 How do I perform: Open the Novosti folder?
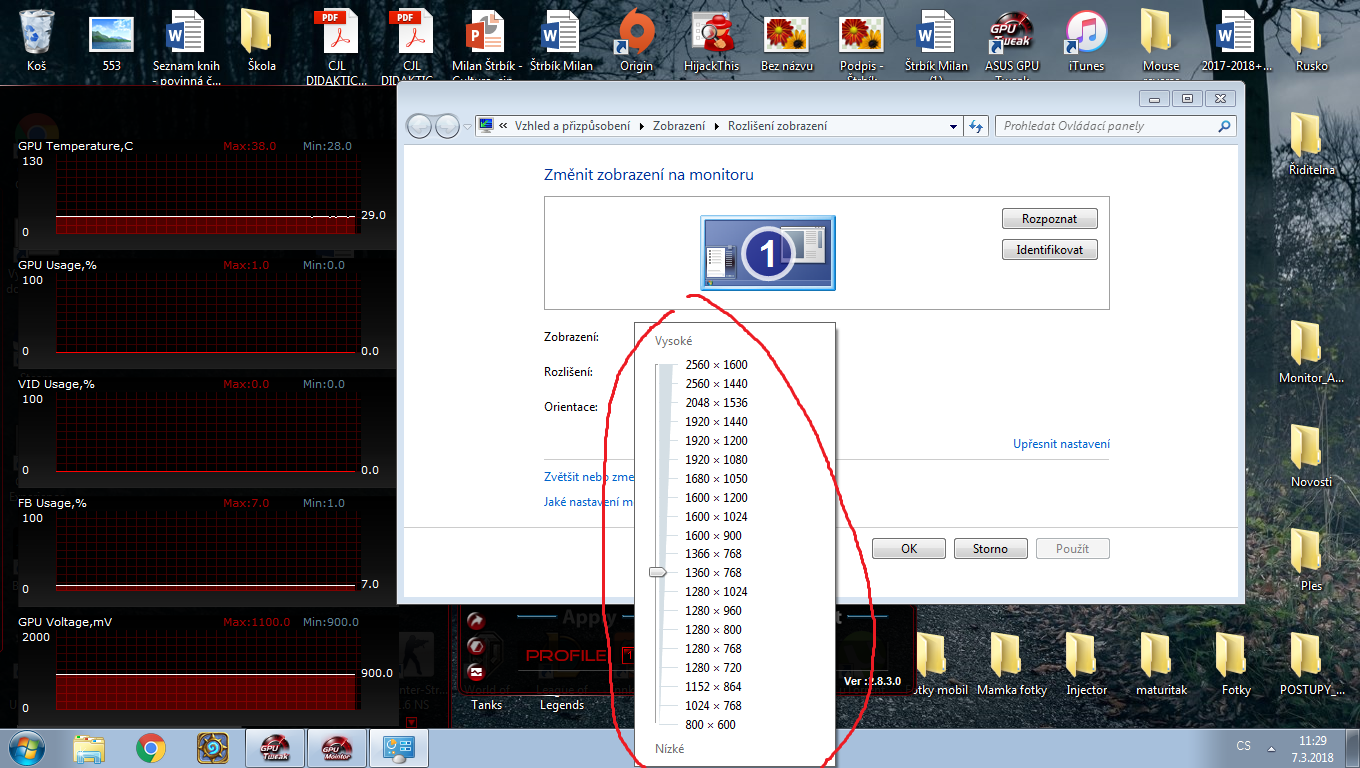pyautogui.click(x=1311, y=455)
